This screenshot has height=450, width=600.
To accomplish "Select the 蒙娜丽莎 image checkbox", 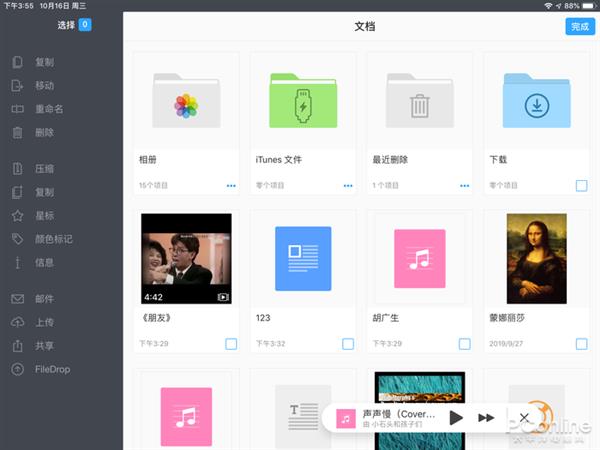I will 581,344.
